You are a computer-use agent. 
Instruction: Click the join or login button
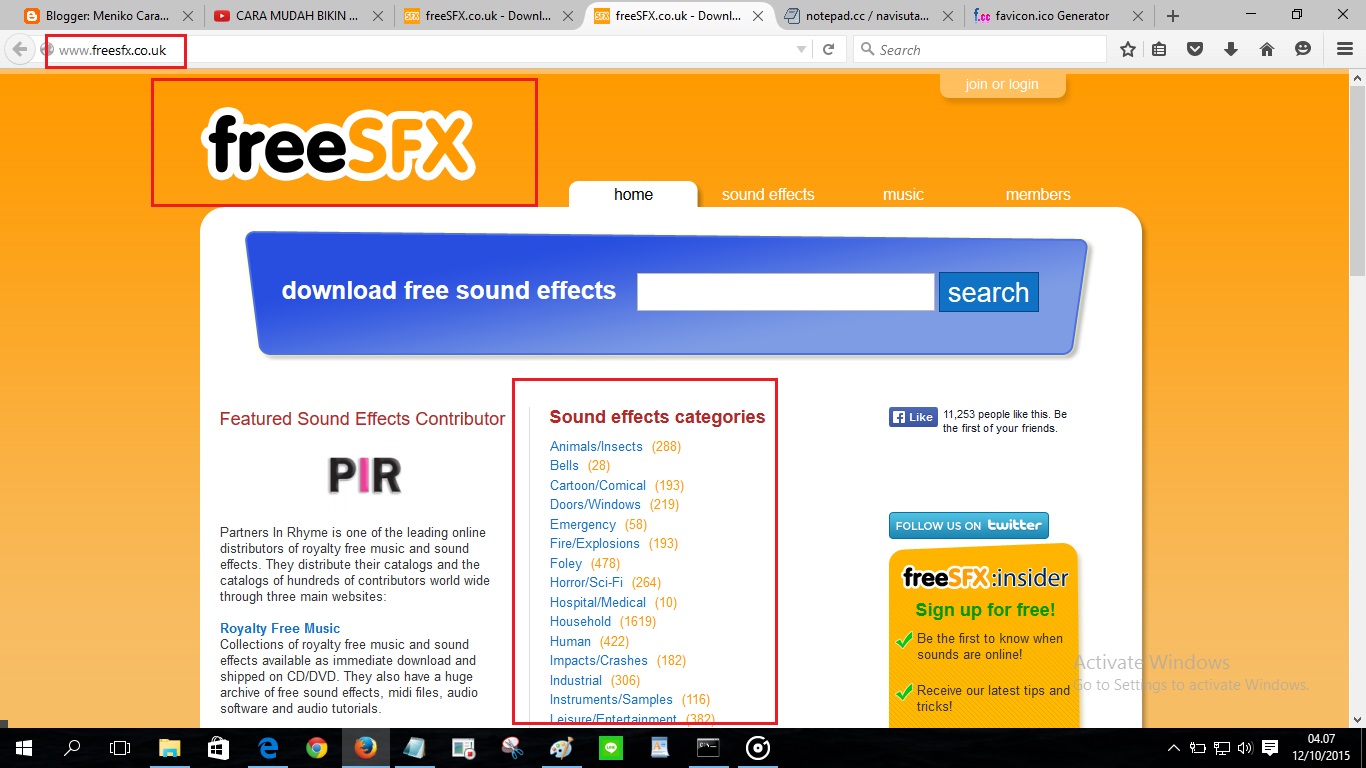[x=1002, y=84]
